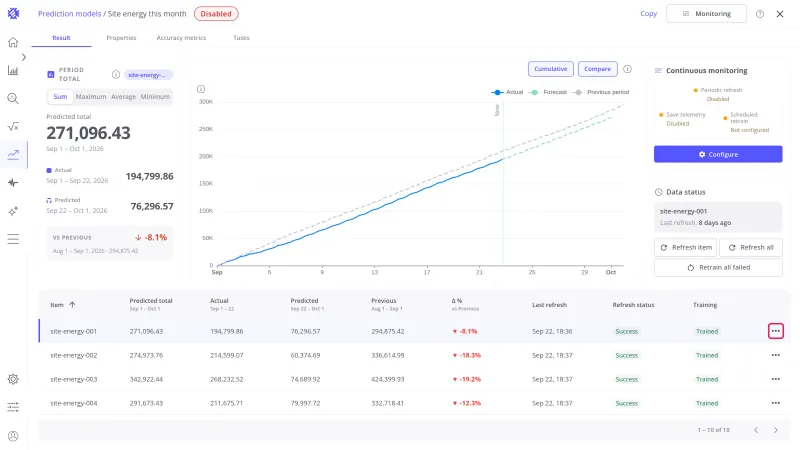Click the info icon next to Compare
The width and height of the screenshot is (800, 450).
coord(628,69)
